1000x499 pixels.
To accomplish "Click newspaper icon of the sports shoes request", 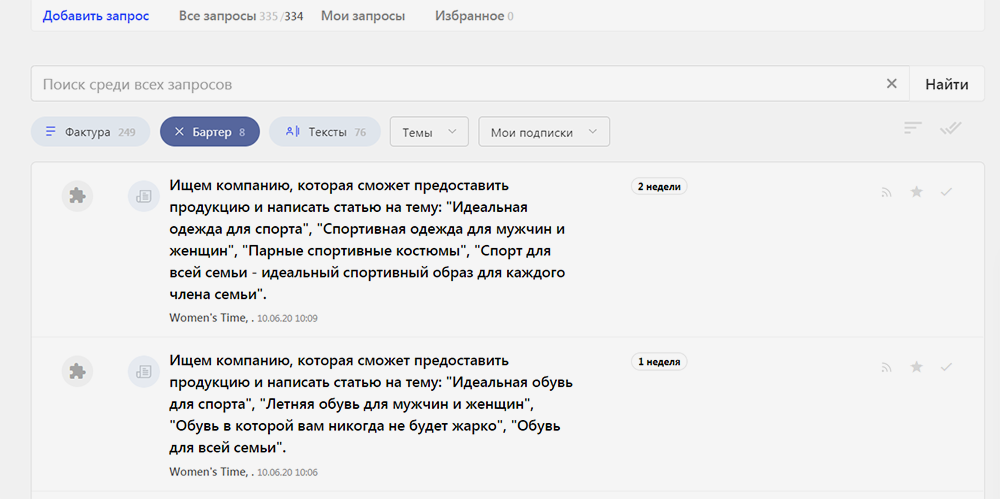I will pos(144,371).
